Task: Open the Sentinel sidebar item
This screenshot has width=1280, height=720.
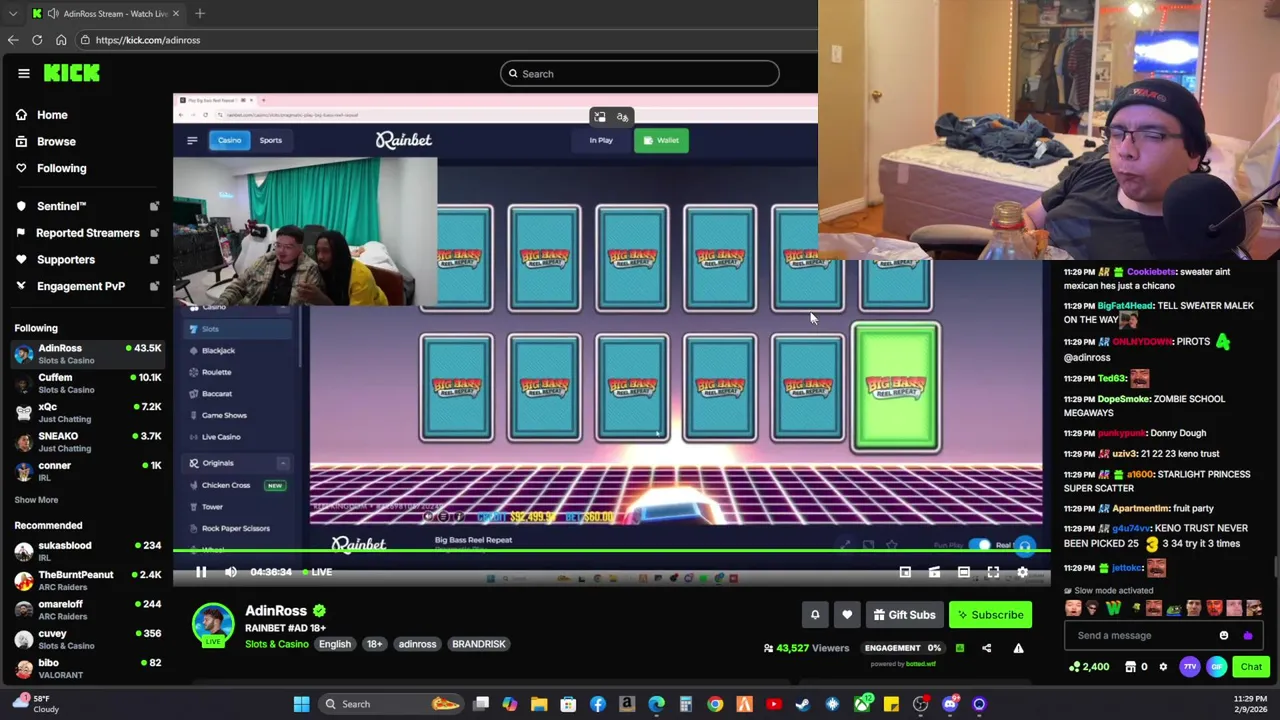Action: [x=61, y=206]
